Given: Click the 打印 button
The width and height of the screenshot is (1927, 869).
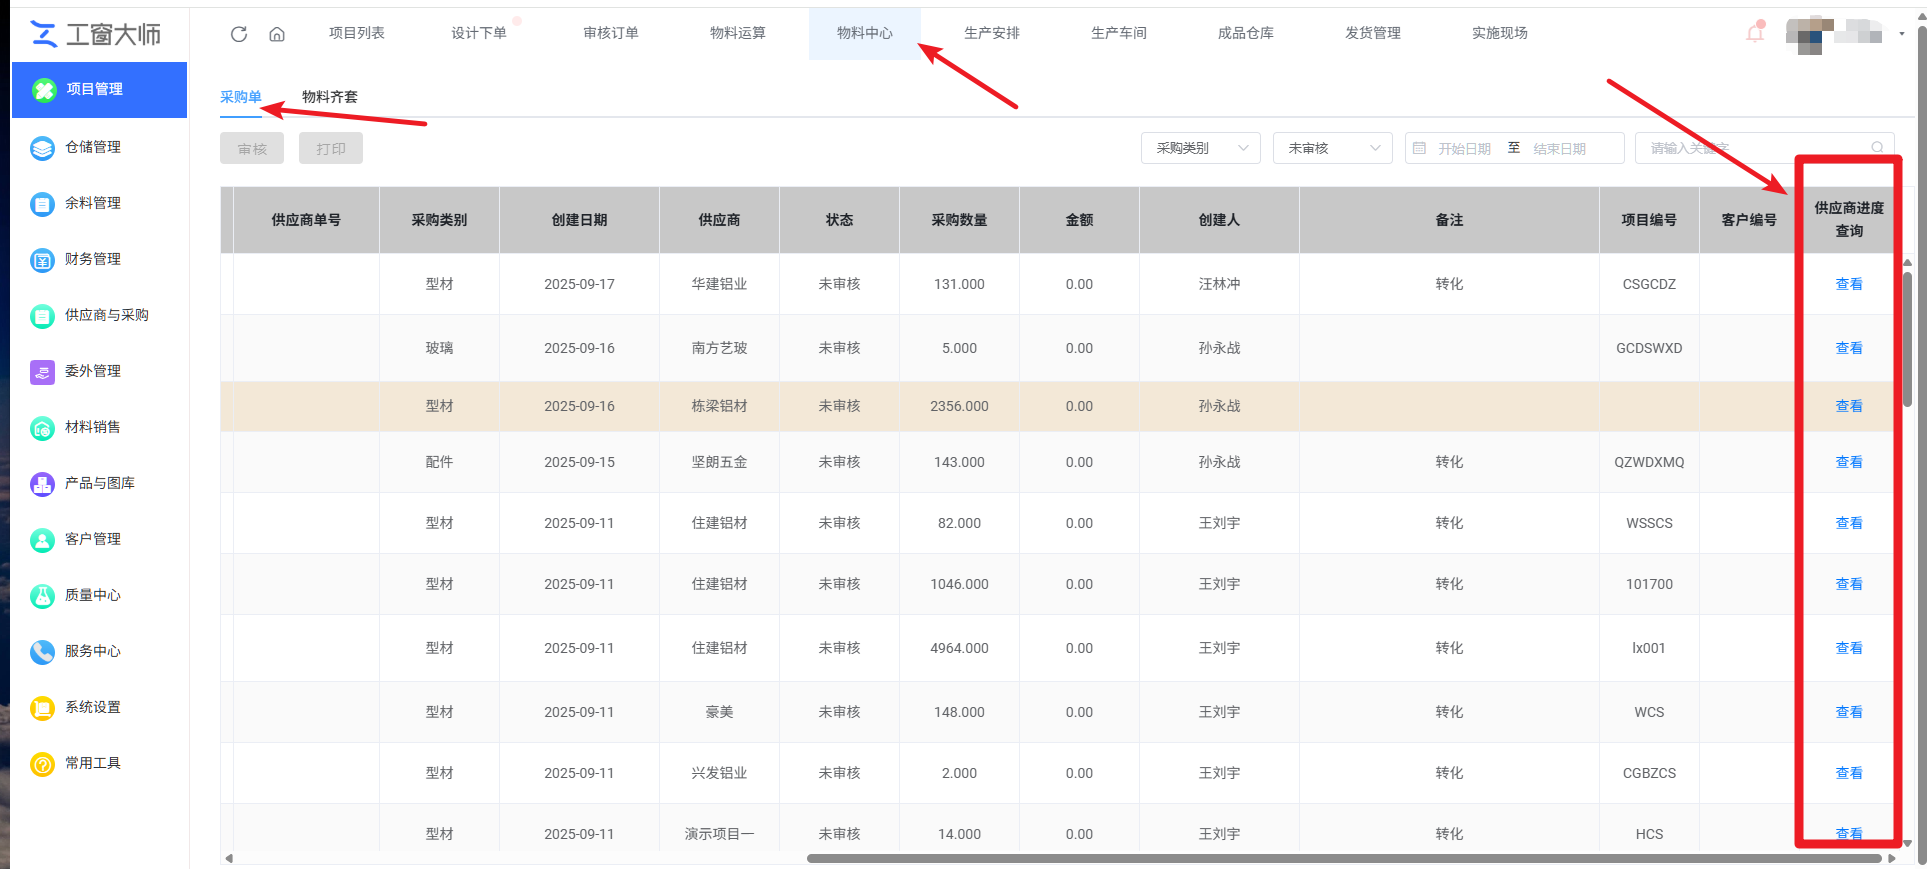Looking at the screenshot, I should coord(331,149).
